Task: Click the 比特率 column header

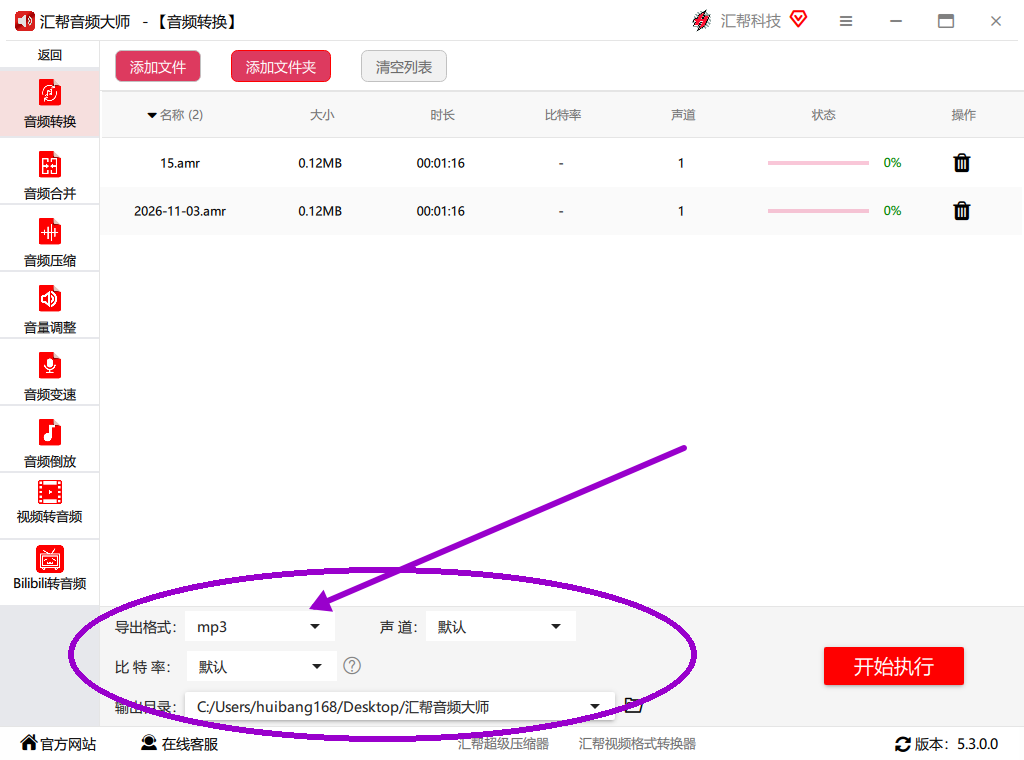Action: [562, 115]
